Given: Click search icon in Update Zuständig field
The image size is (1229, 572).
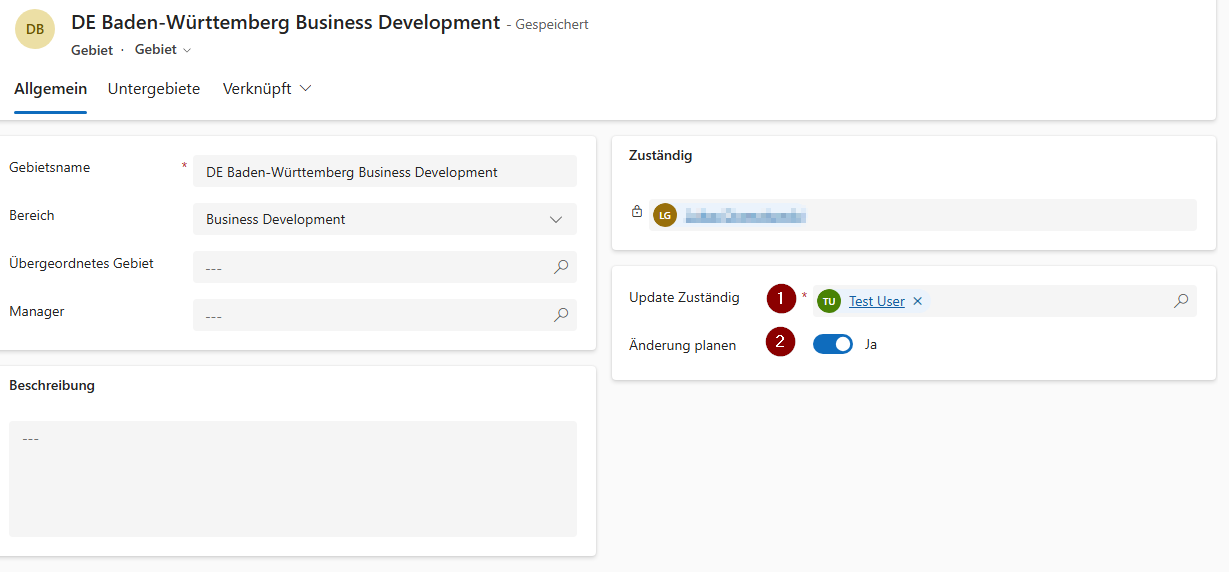Looking at the screenshot, I should [1181, 301].
